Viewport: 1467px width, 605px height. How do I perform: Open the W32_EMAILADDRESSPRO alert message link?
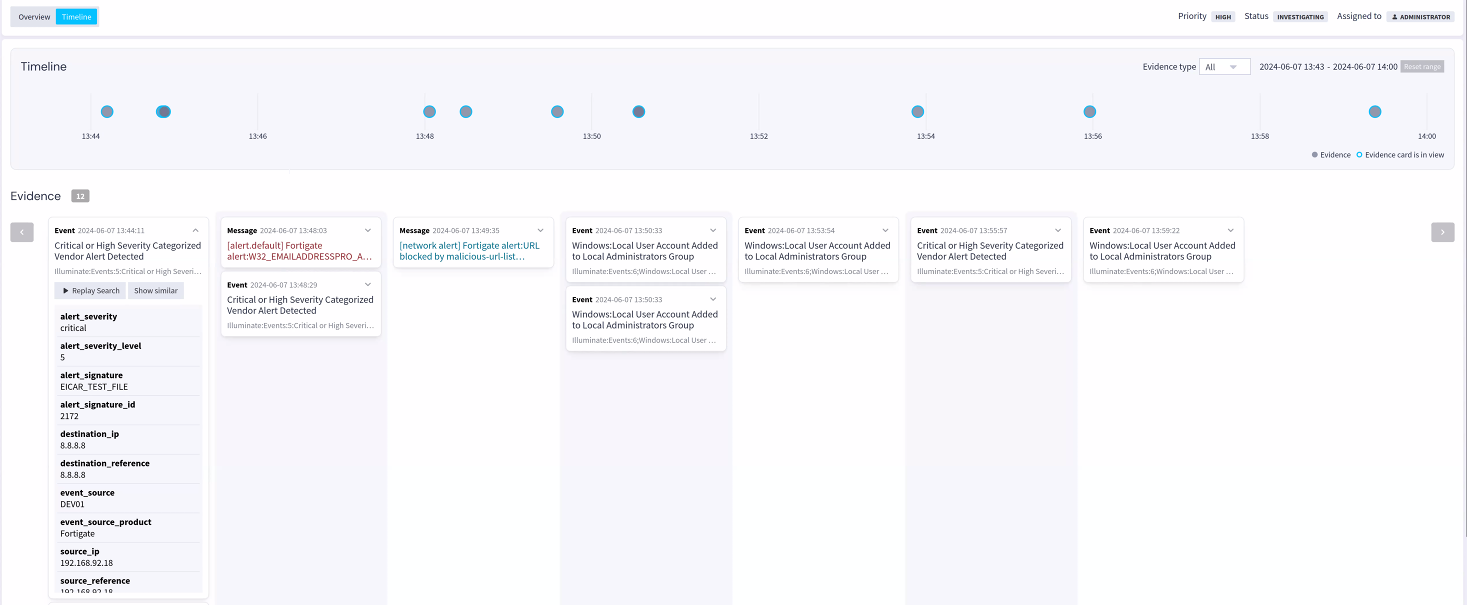point(300,251)
